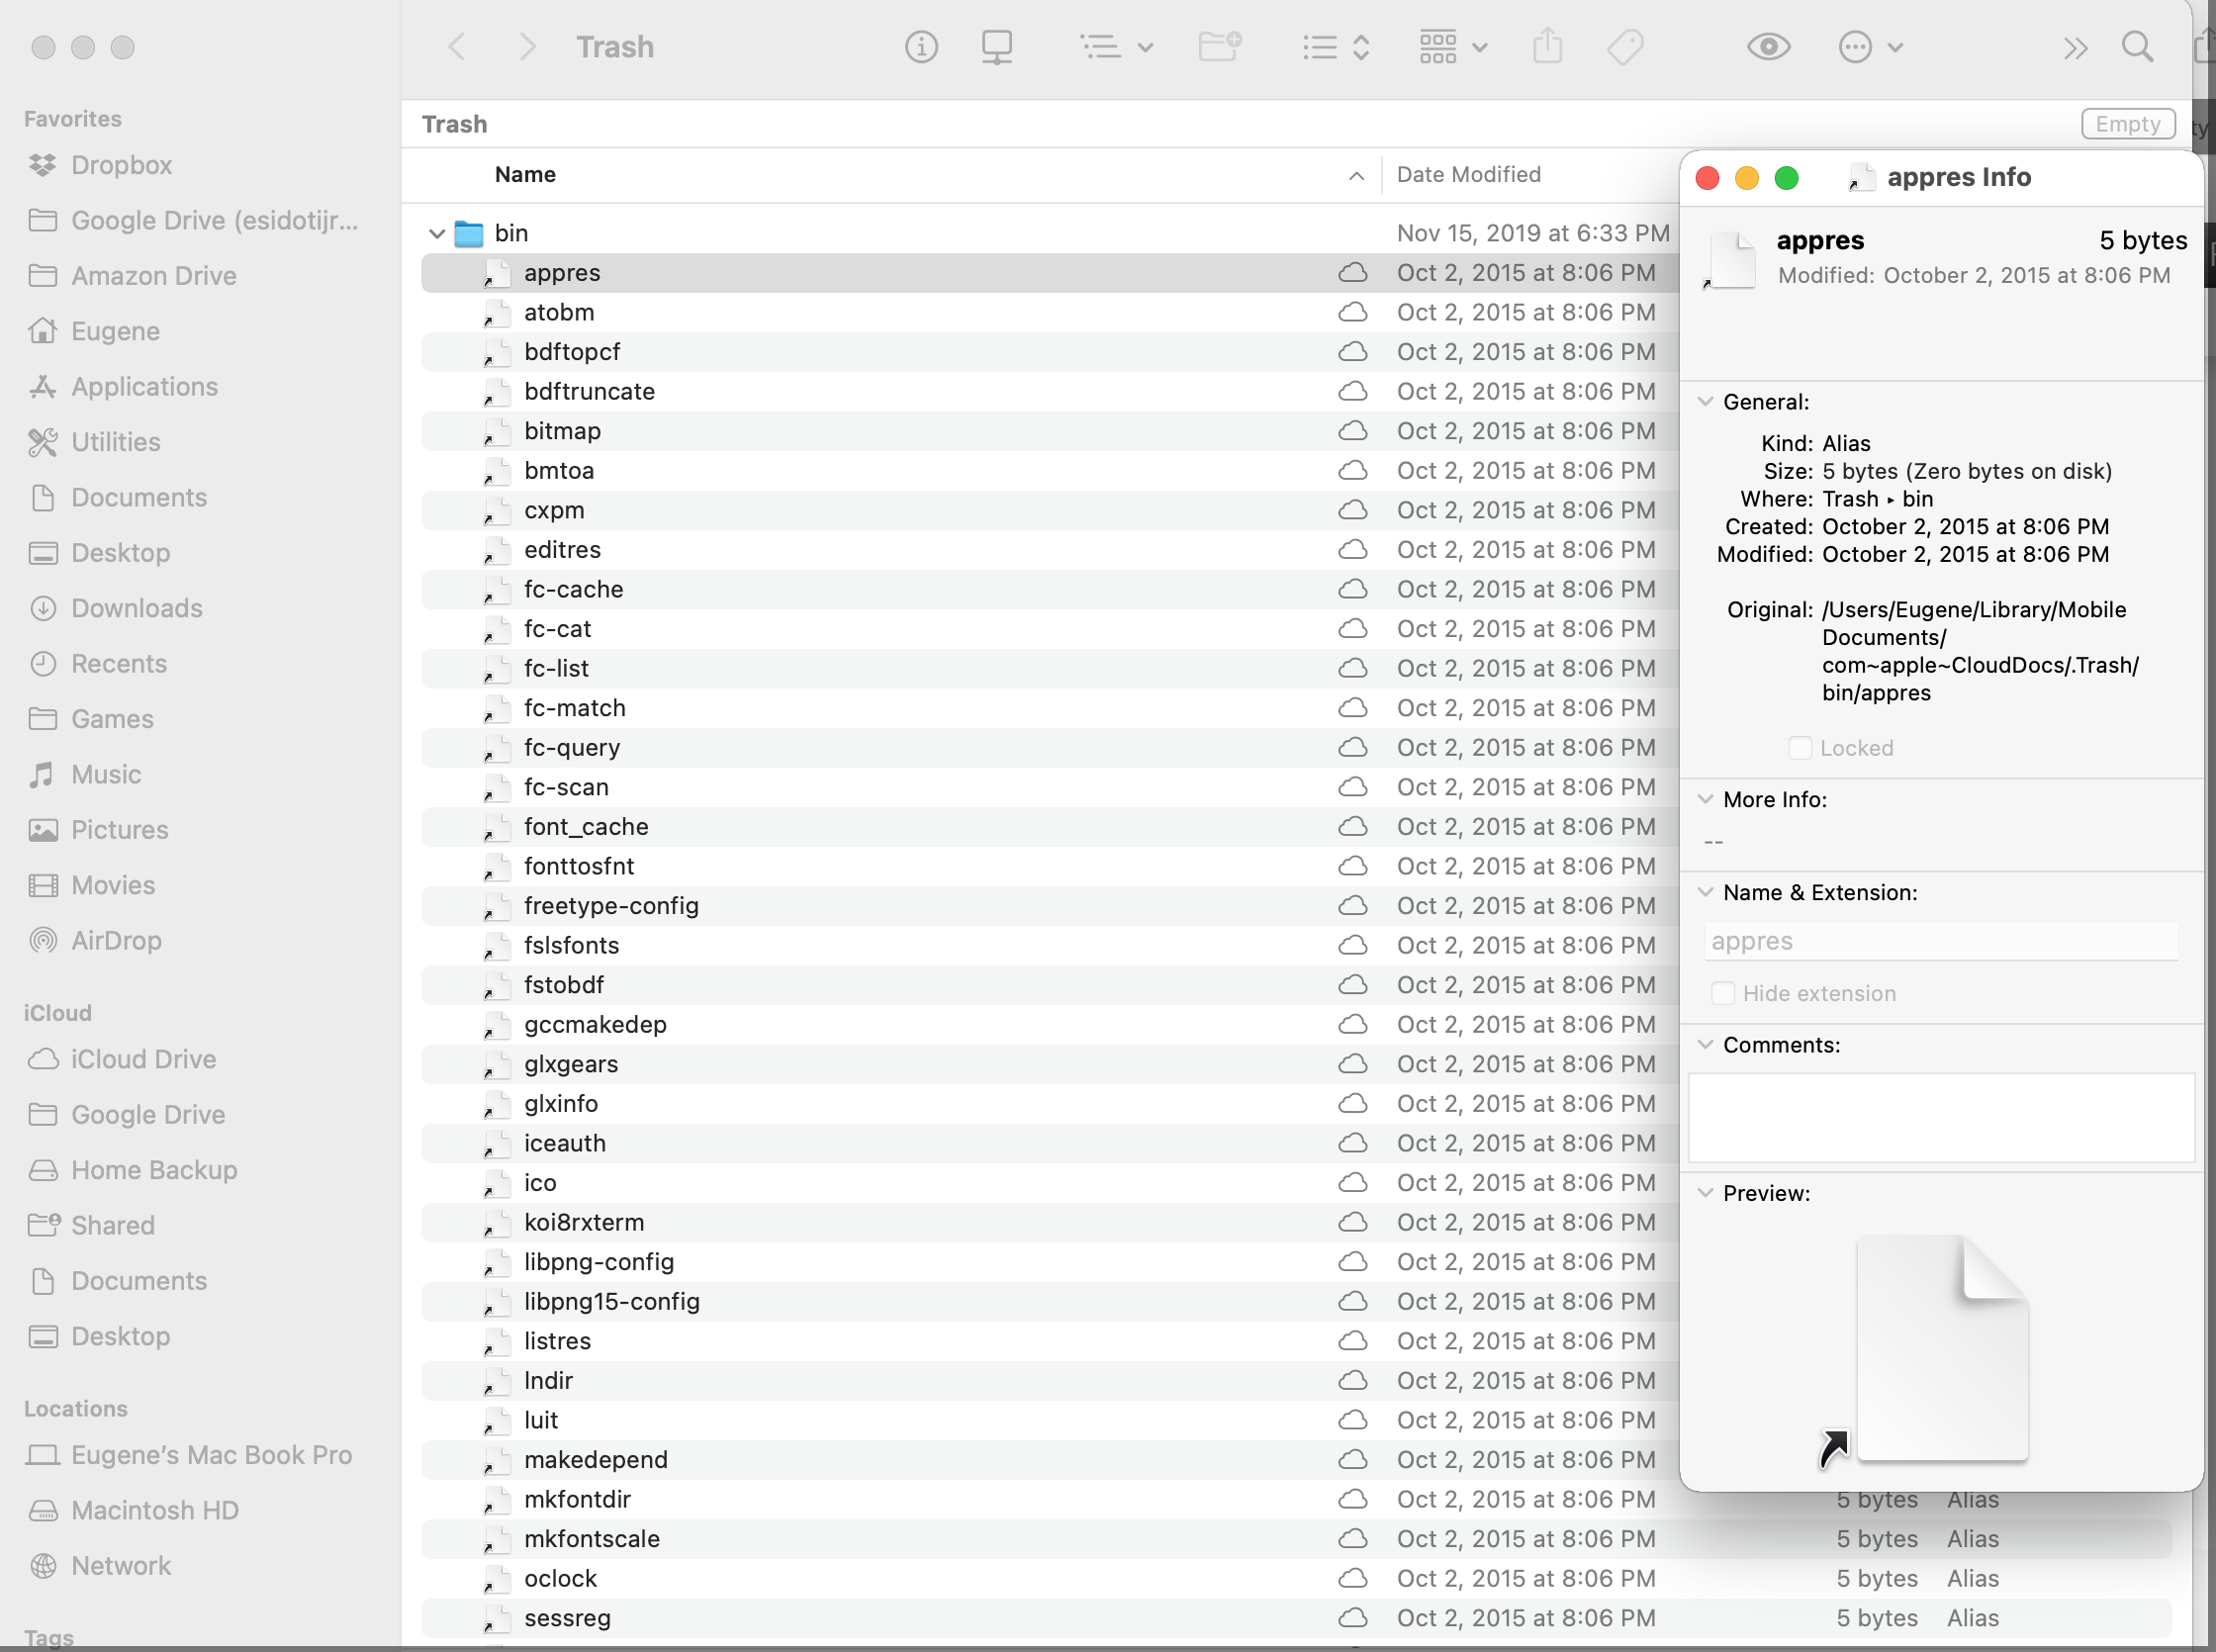The width and height of the screenshot is (2216, 1652).
Task: Sort by the Date Modified column
Action: coord(1468,175)
